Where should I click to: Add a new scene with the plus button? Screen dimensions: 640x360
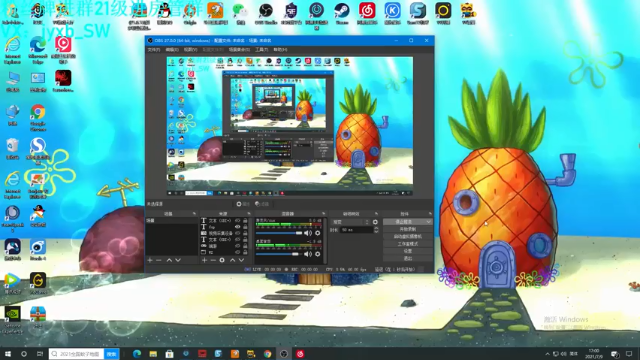(x=150, y=260)
